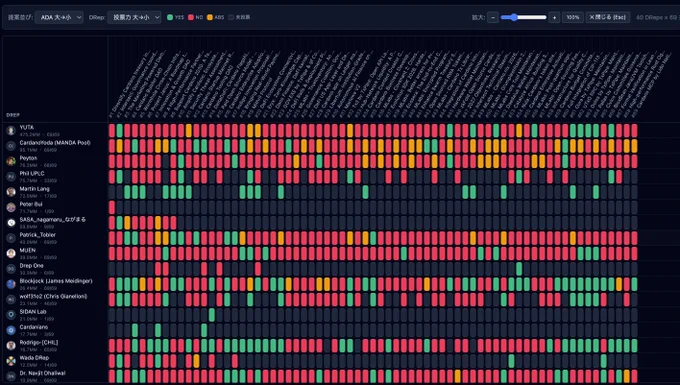The image size is (680, 385).
Task: Click the red NO legend swatch
Action: coord(191,17)
